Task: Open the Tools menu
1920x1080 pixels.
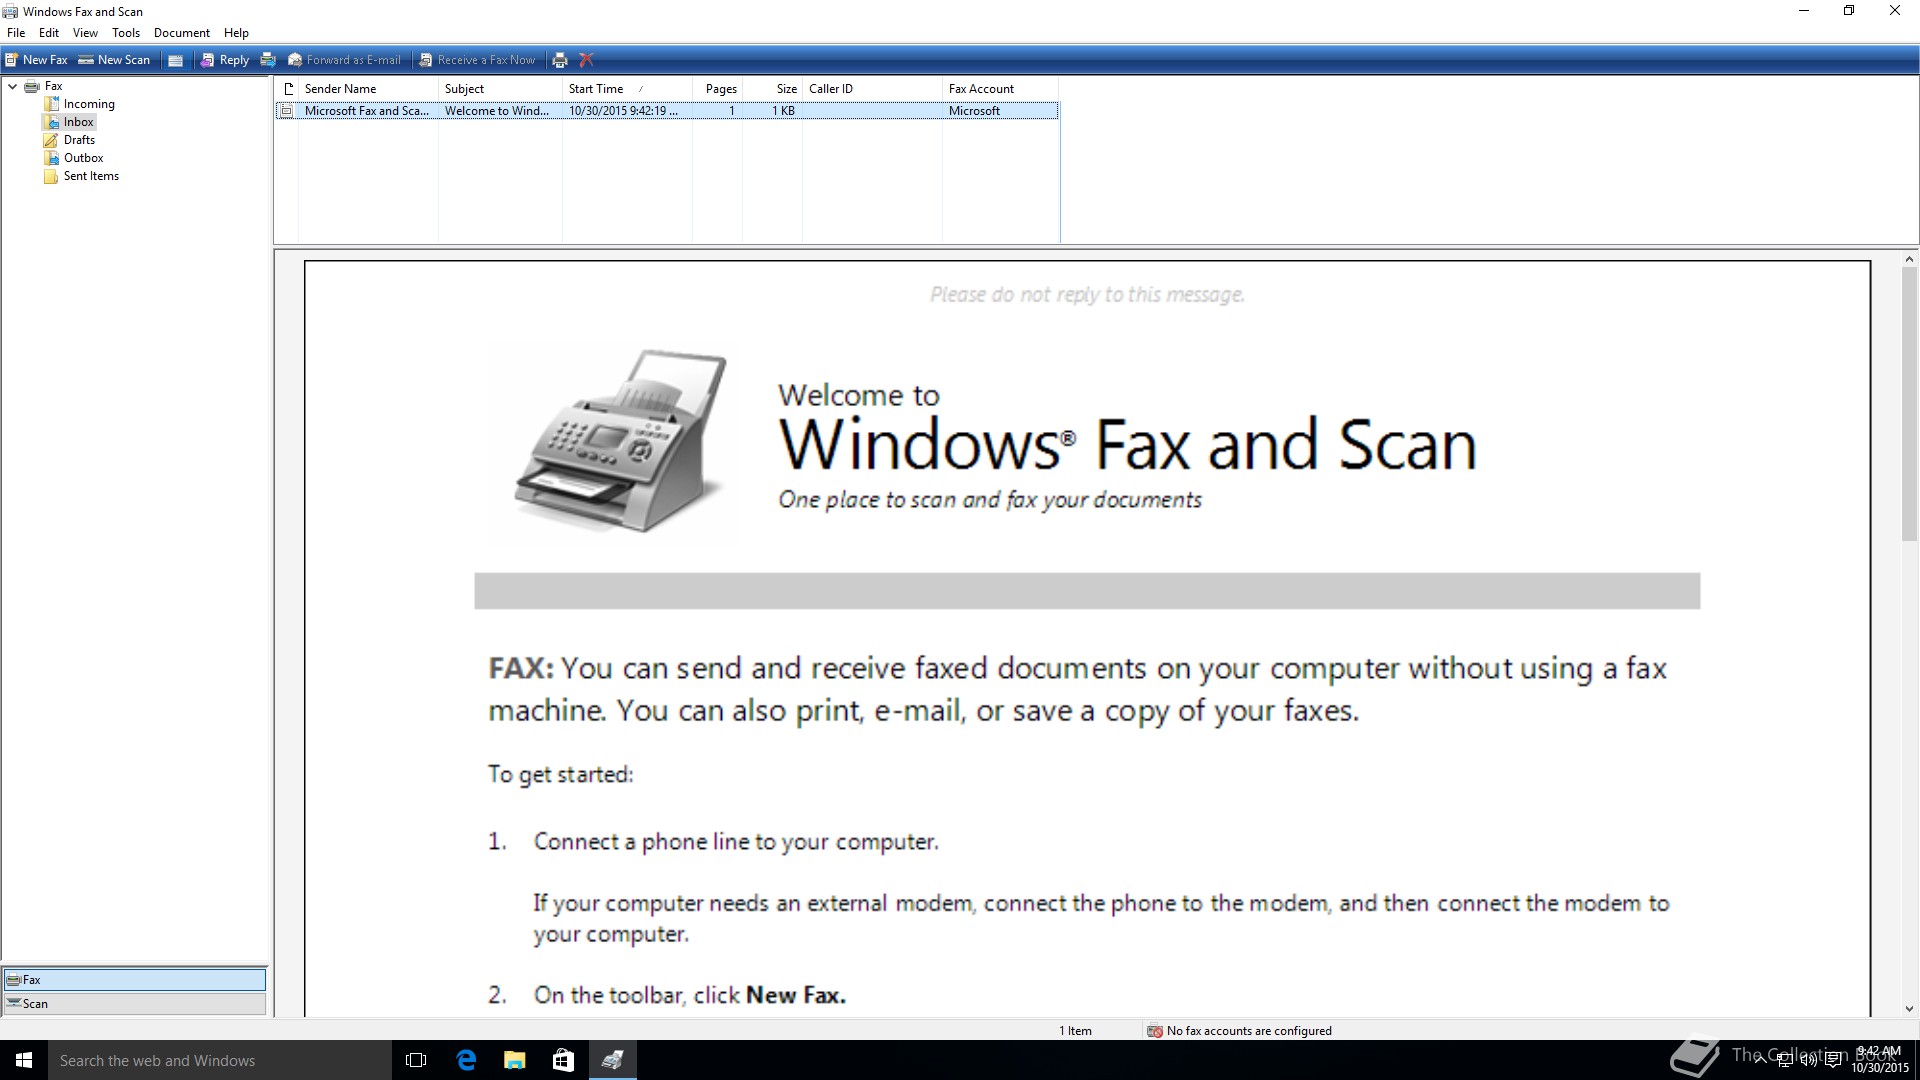Action: (126, 33)
